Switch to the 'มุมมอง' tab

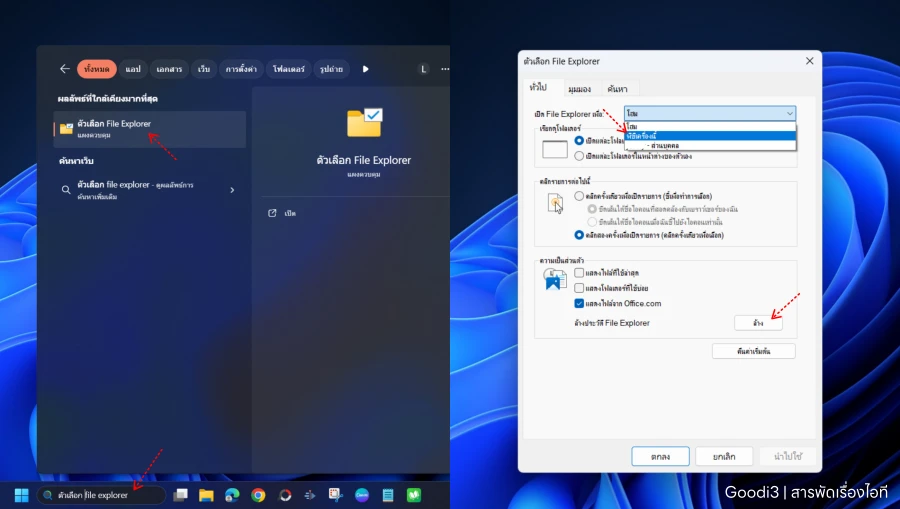tap(578, 89)
